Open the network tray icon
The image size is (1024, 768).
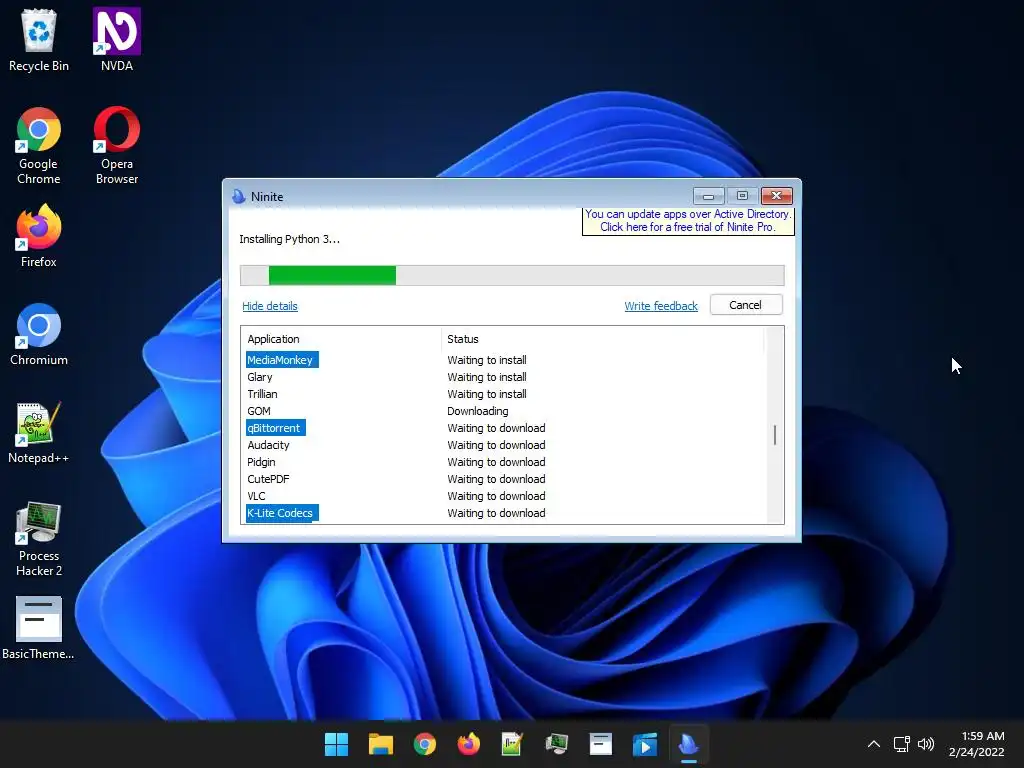click(902, 744)
